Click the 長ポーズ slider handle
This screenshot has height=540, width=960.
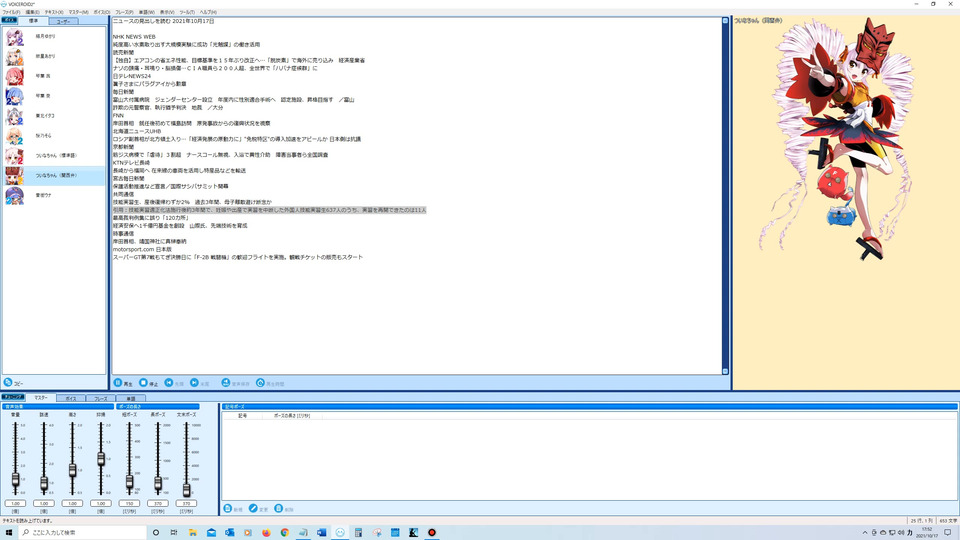(x=158, y=484)
